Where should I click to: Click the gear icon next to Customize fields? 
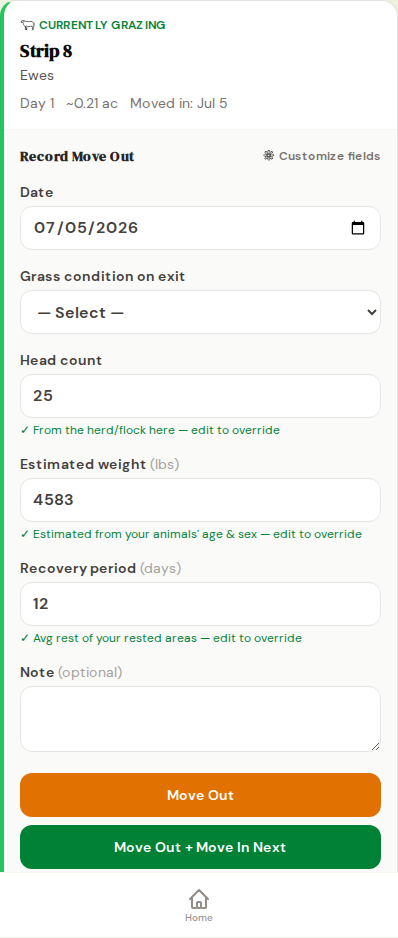click(x=269, y=156)
